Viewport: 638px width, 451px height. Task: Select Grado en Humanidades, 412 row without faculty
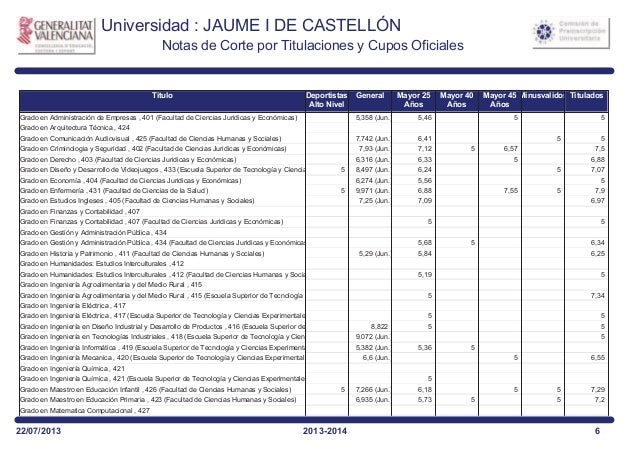pos(314,264)
